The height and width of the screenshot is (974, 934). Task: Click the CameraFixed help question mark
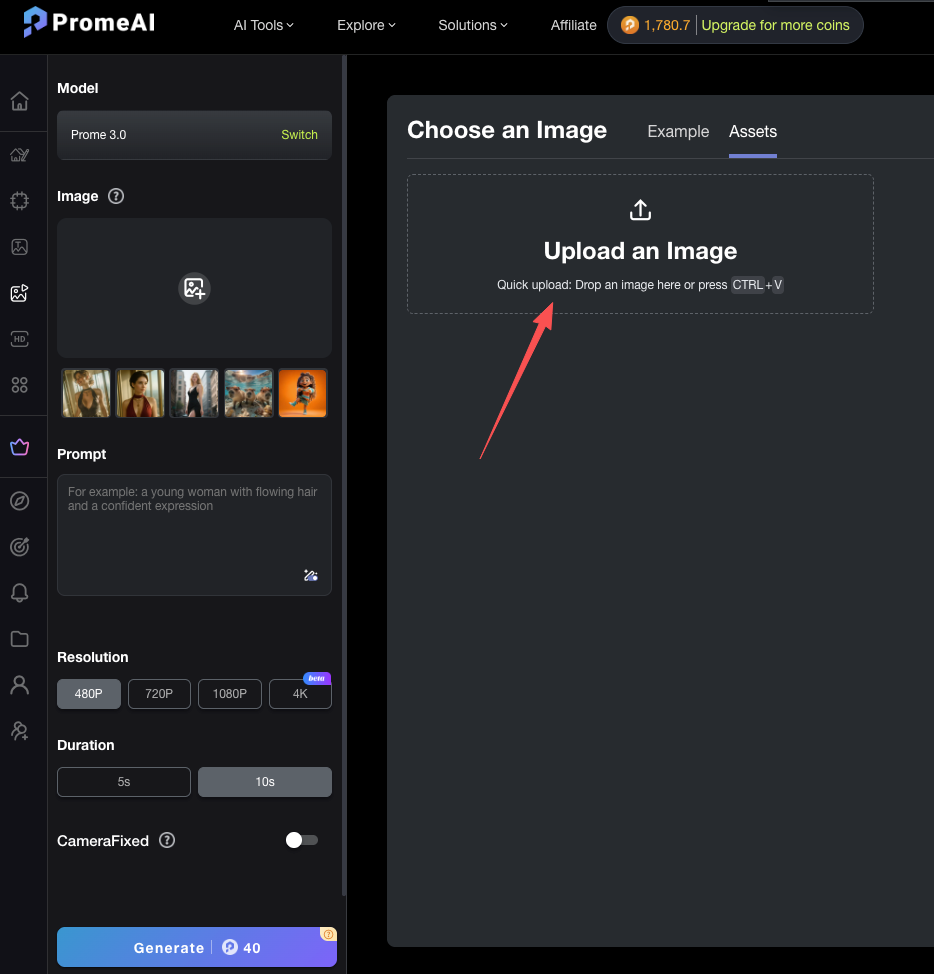[167, 840]
